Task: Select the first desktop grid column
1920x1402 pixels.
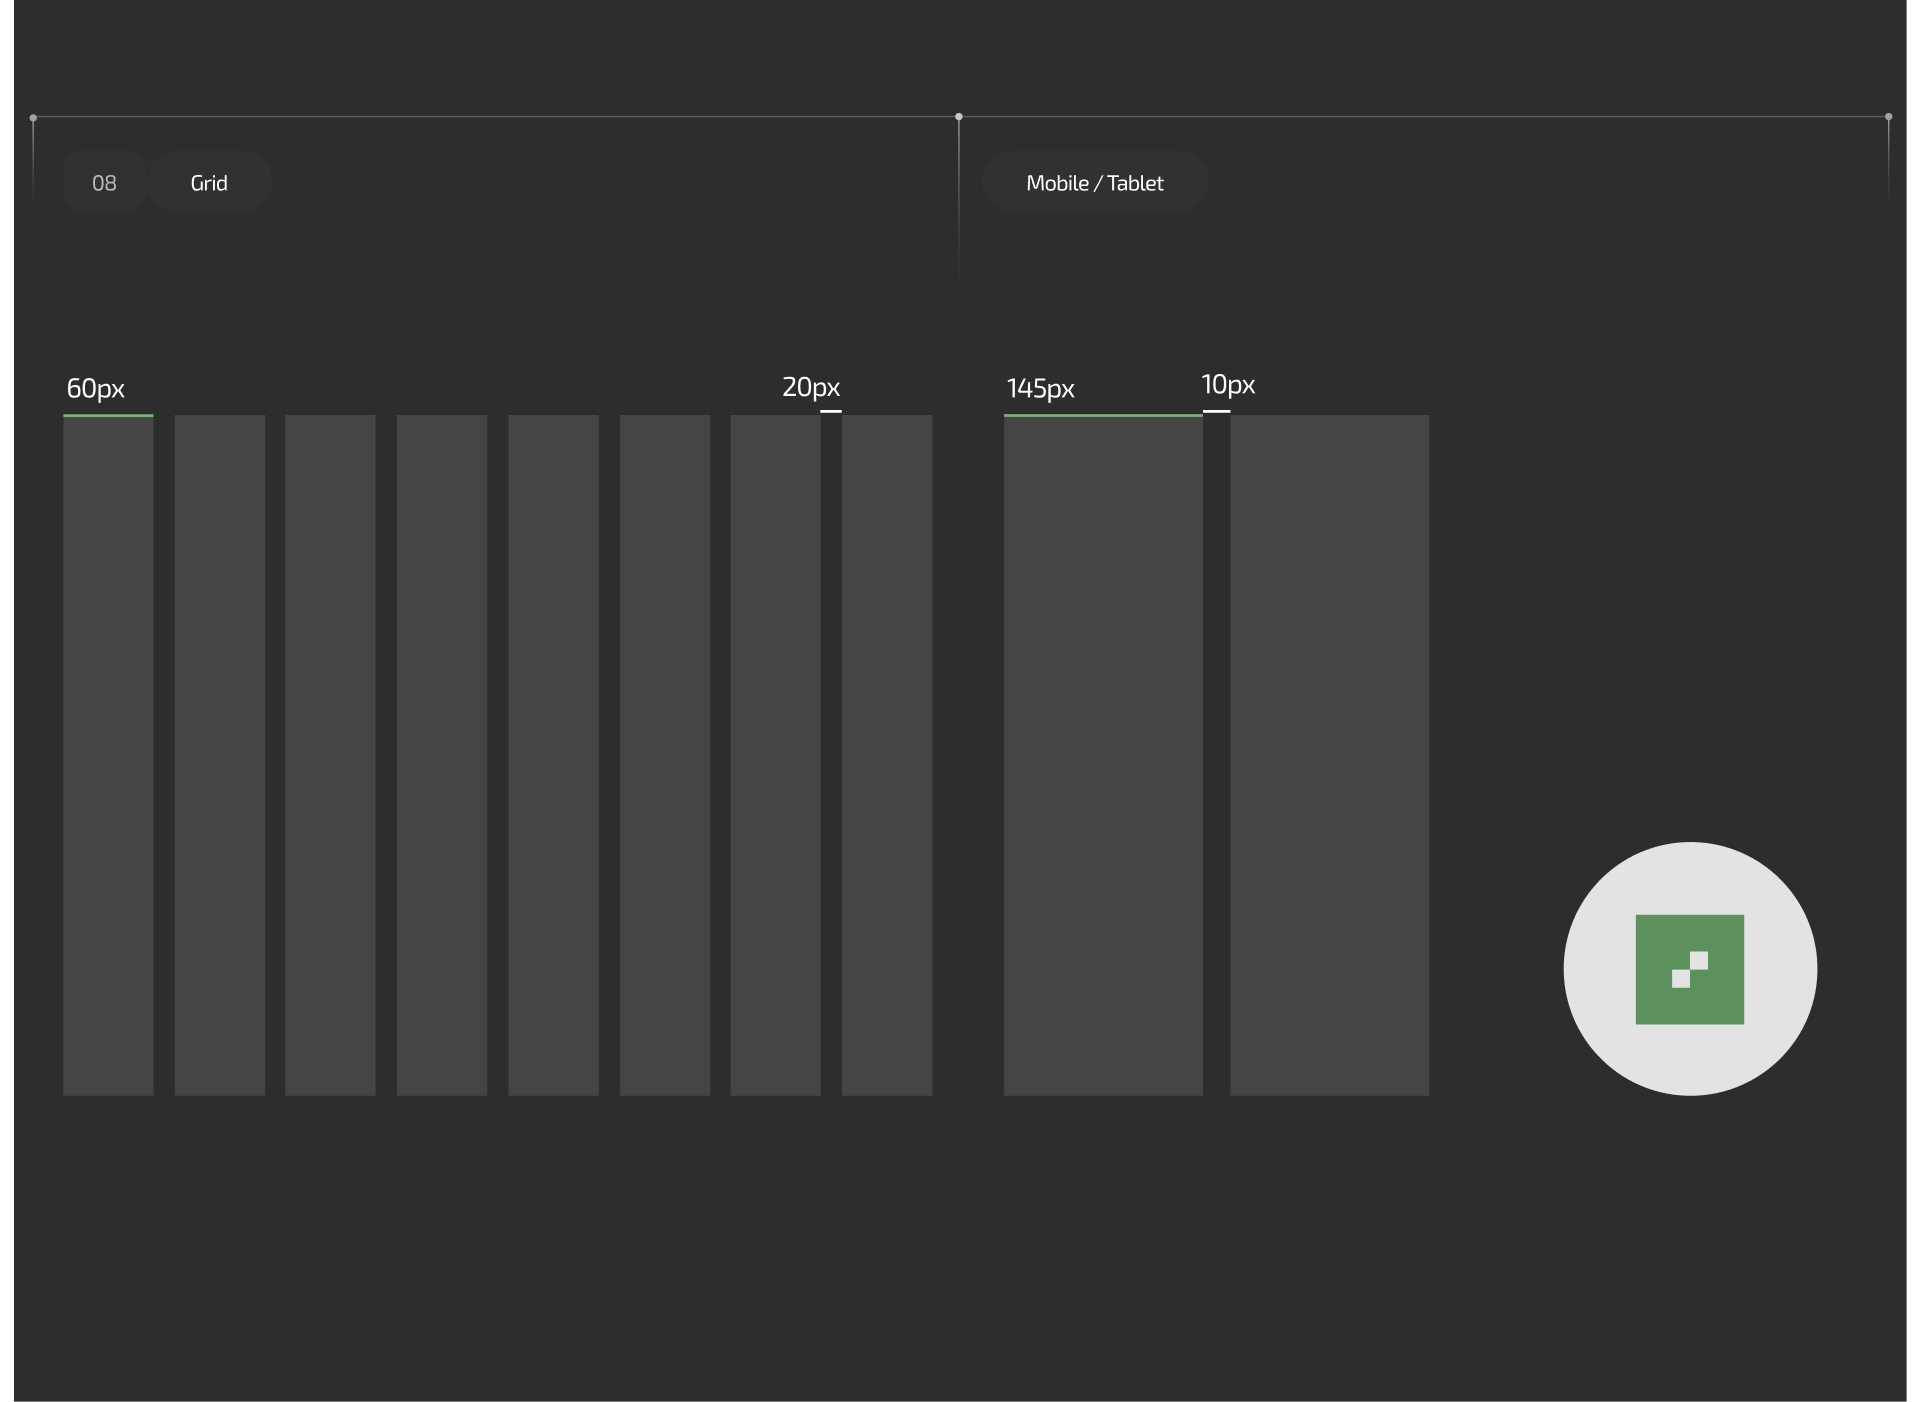Action: click(108, 755)
